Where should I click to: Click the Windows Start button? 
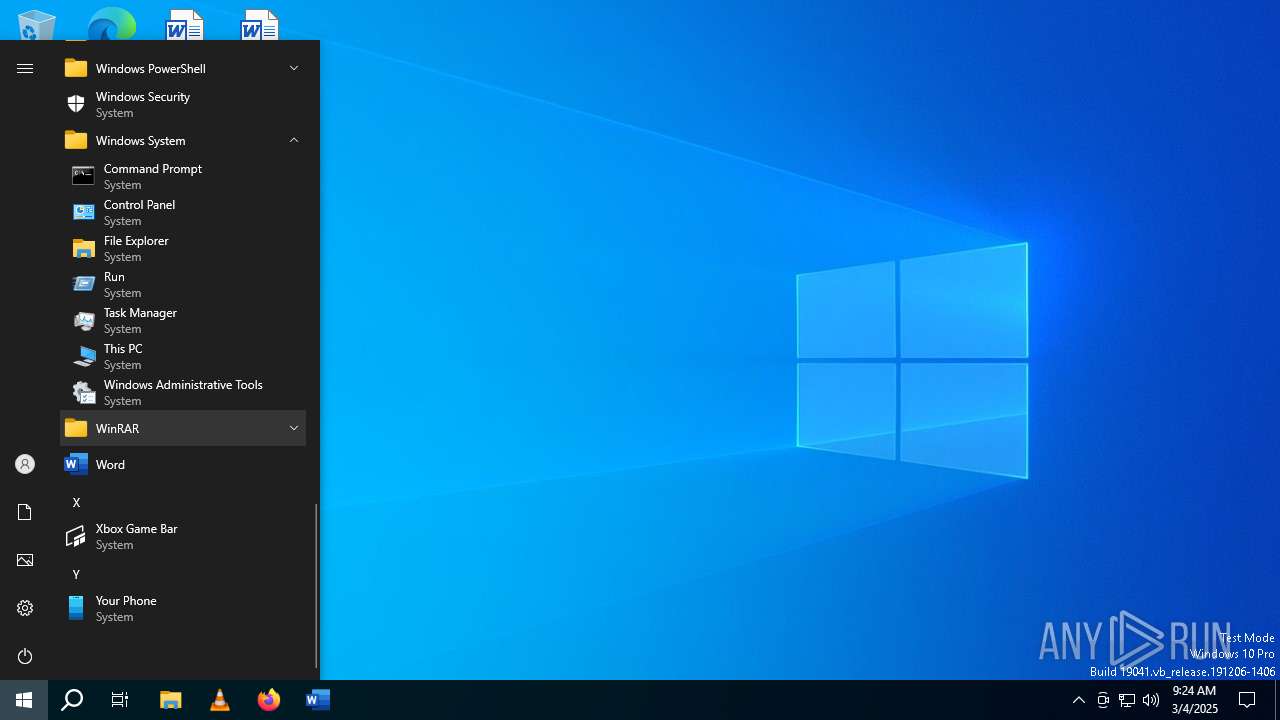[24, 700]
